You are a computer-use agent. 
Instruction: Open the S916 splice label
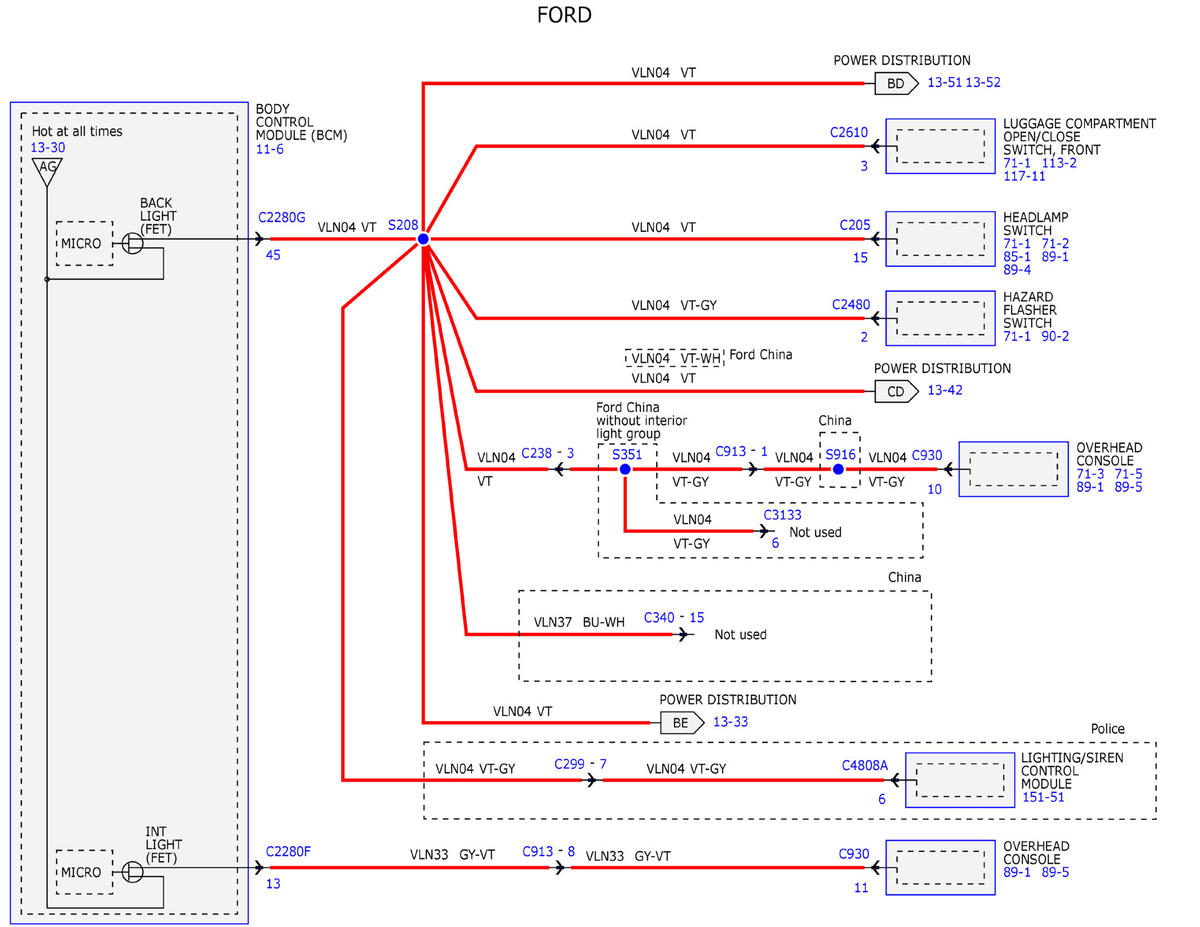(x=841, y=454)
